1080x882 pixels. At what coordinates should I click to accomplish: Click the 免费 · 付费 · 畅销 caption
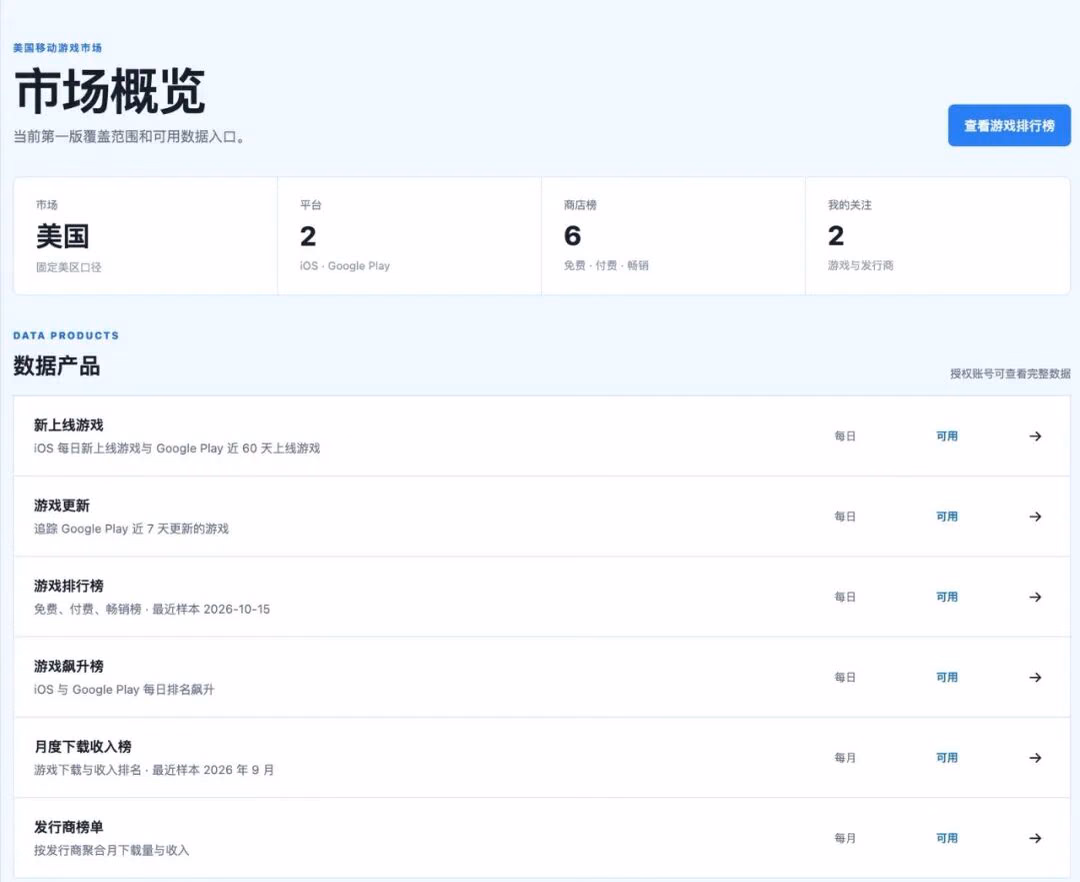pyautogui.click(x=606, y=265)
